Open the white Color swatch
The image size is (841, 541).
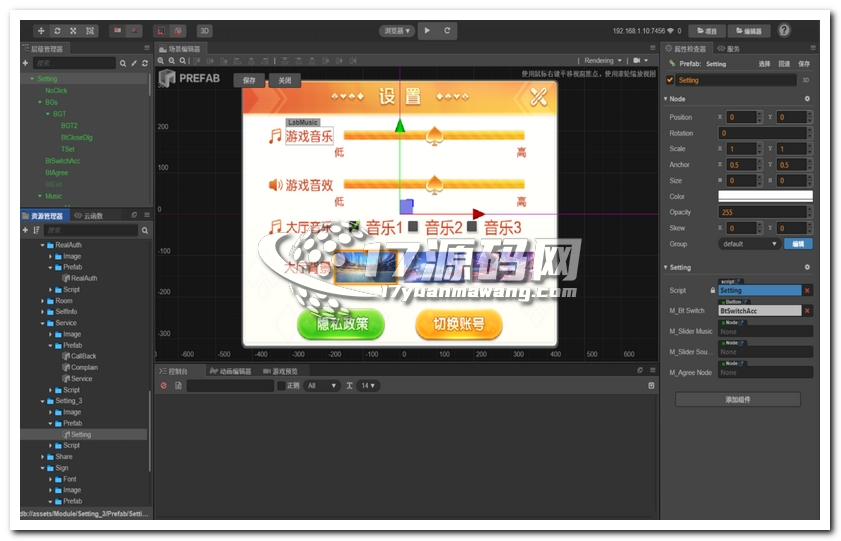[x=765, y=196]
